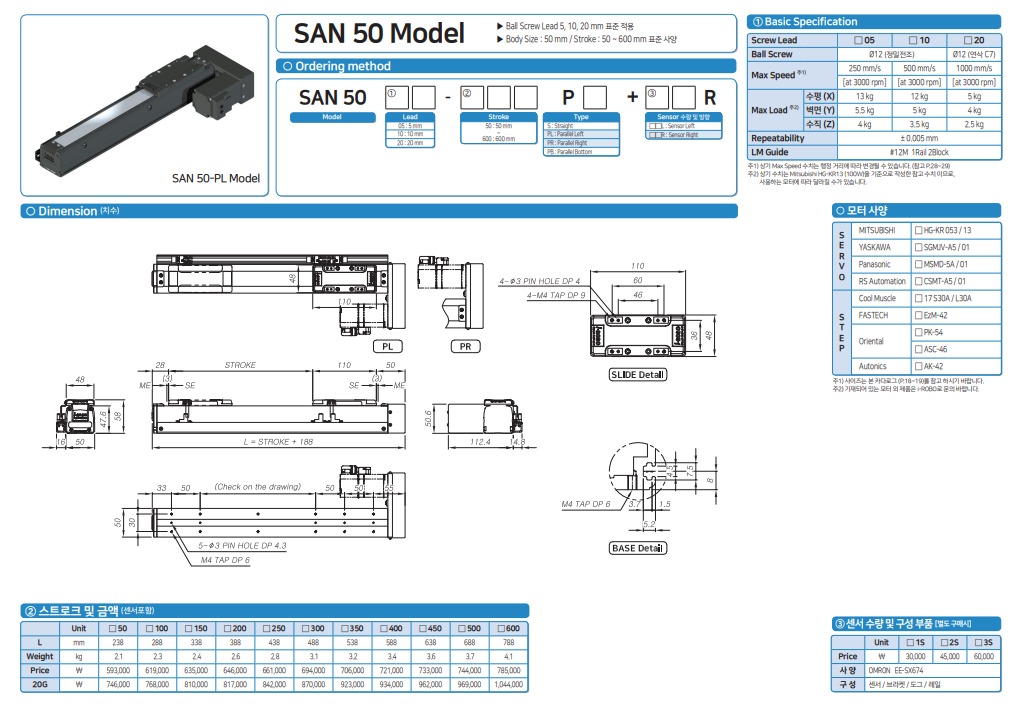The width and height of the screenshot is (1016, 704).
Task: Click the "593,000" price cell
Action: 118,670
